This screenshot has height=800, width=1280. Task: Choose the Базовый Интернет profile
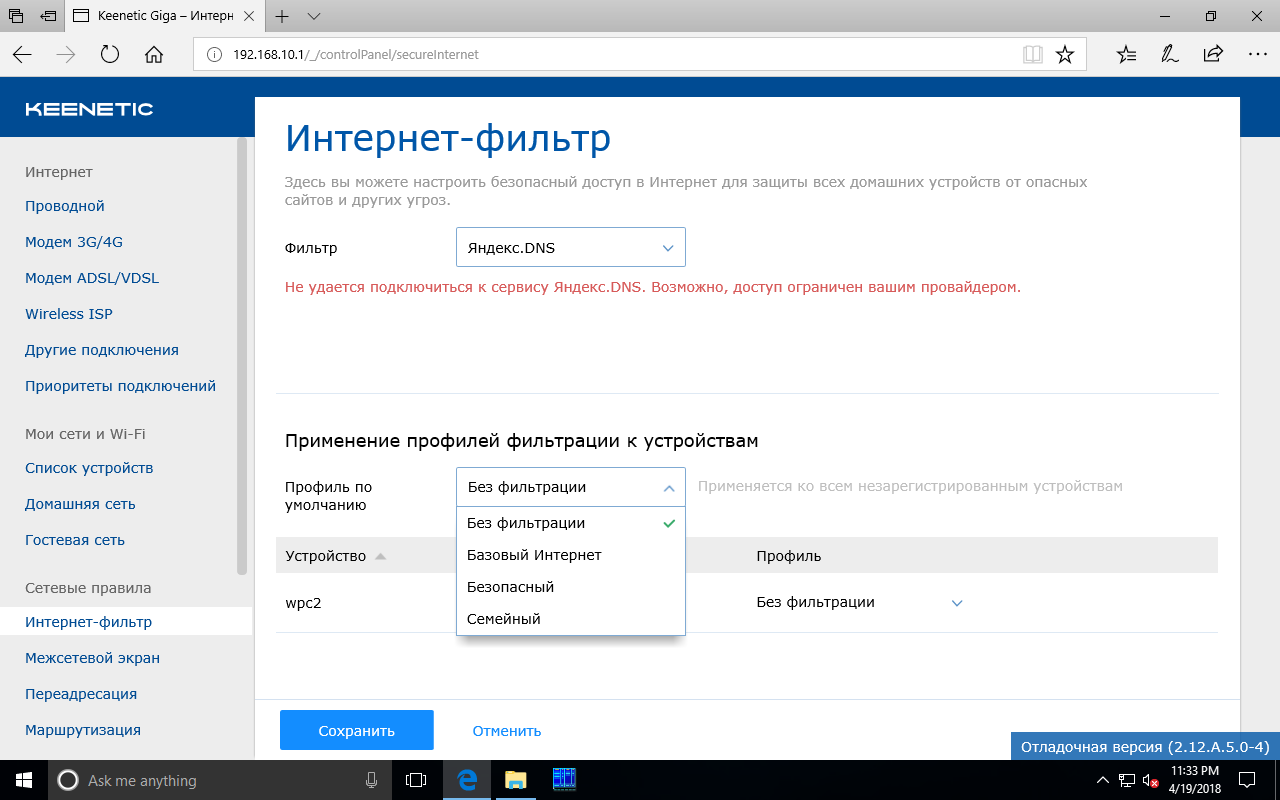[x=571, y=555]
